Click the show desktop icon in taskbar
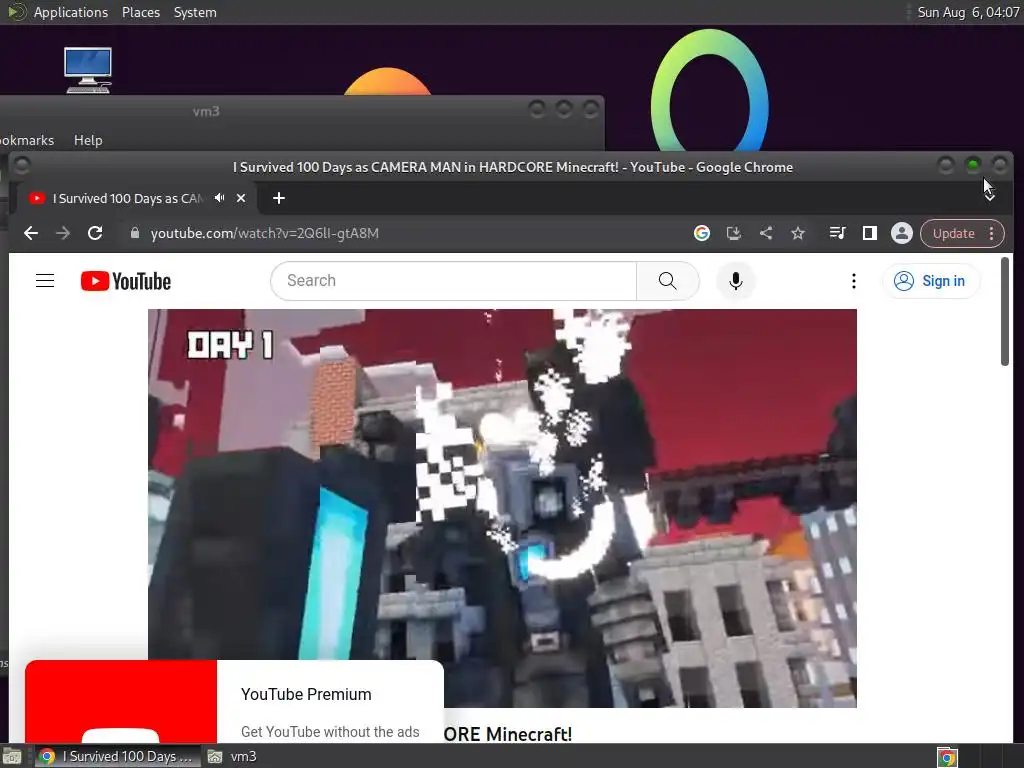The image size is (1024, 768). tap(12, 757)
